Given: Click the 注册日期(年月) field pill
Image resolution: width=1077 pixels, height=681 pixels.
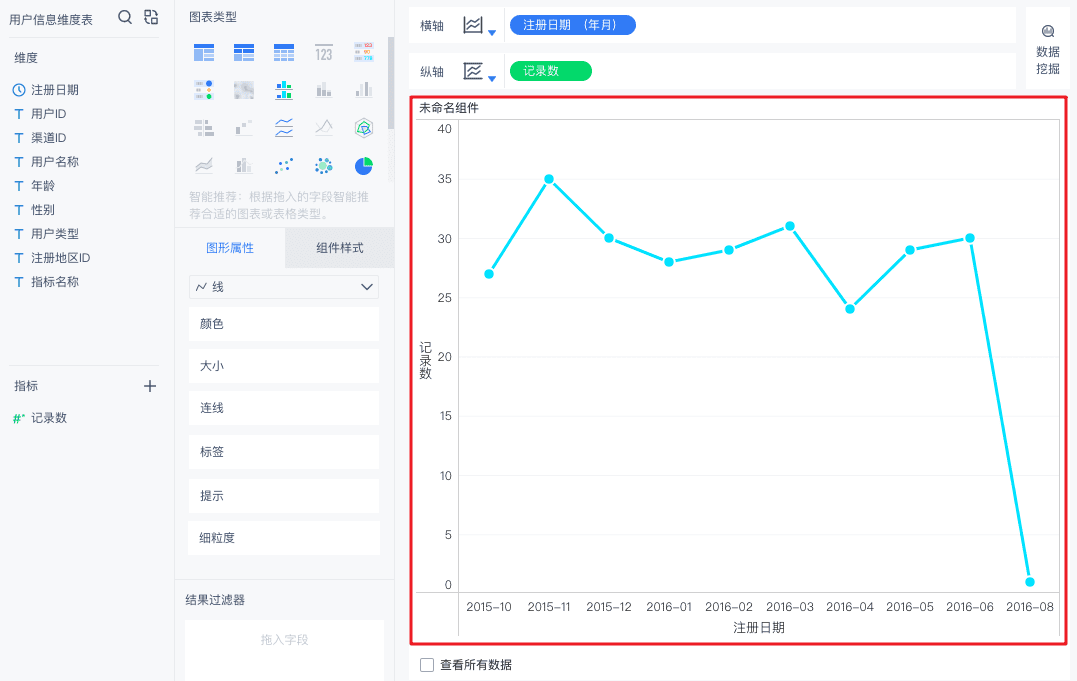Looking at the screenshot, I should [x=573, y=25].
